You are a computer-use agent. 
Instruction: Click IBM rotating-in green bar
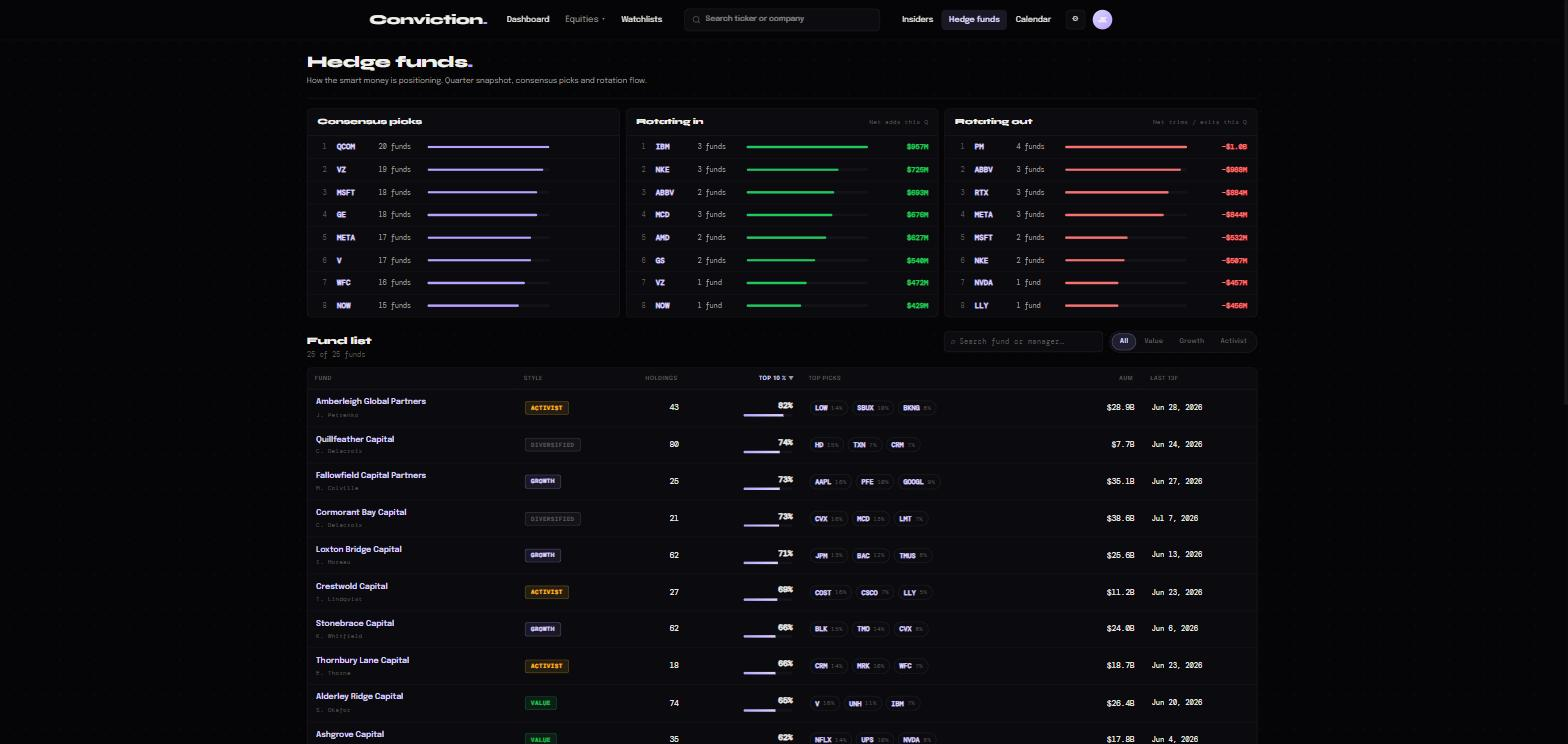[807, 147]
